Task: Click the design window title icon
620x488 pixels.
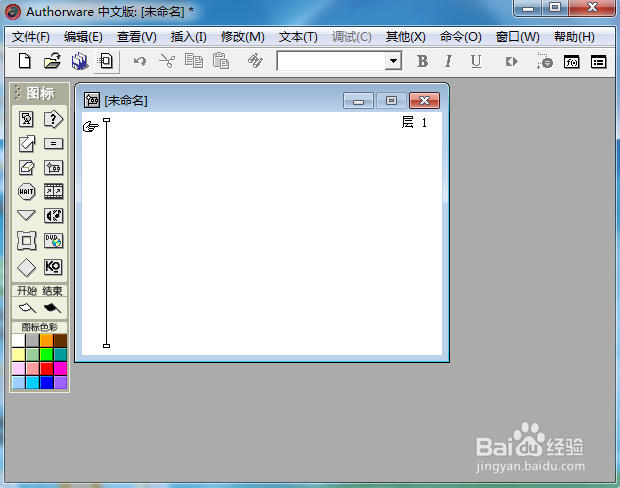Action: click(92, 100)
